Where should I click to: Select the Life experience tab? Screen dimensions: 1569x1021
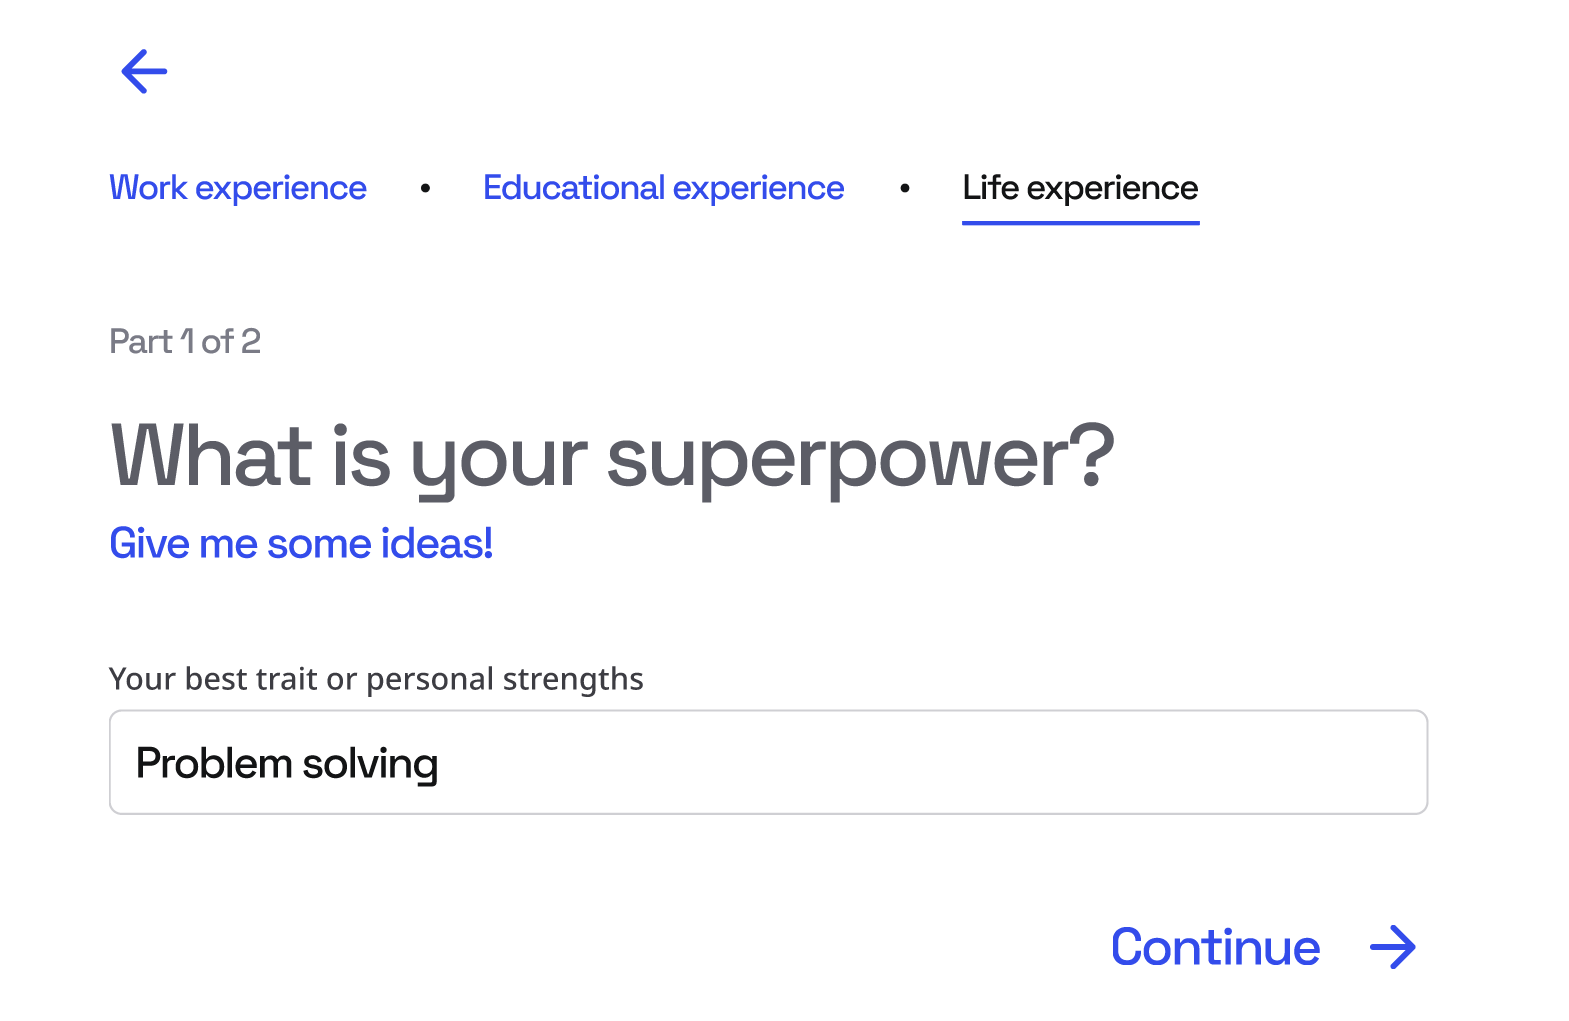point(1080,188)
